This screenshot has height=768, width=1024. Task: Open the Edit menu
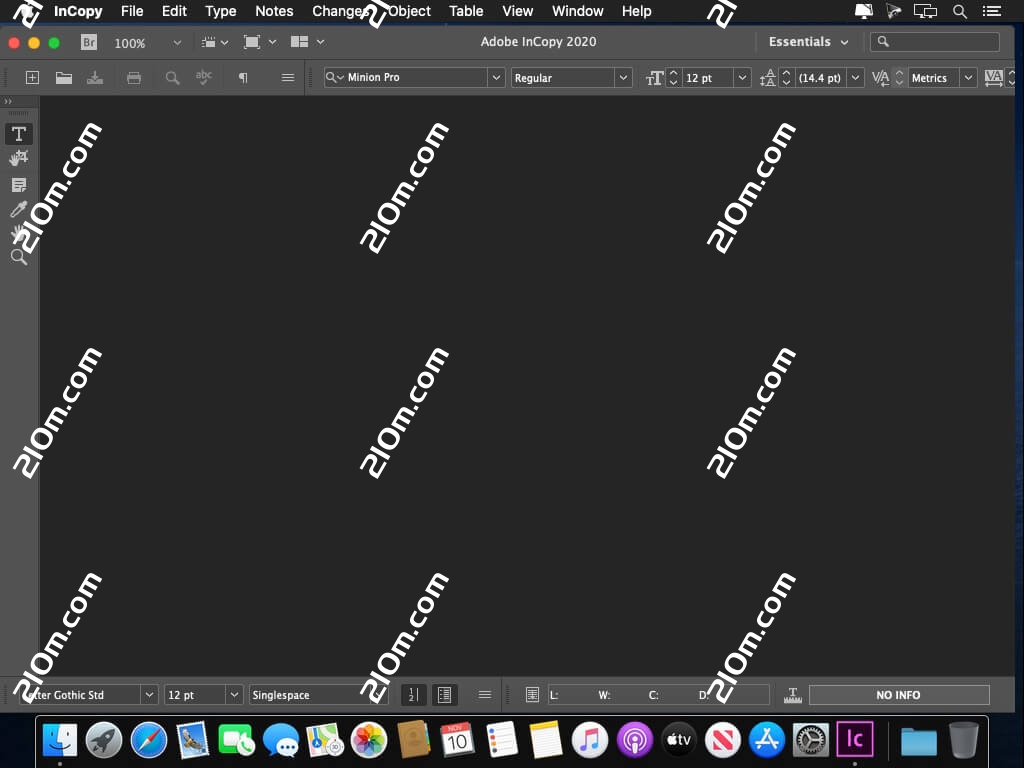[174, 11]
